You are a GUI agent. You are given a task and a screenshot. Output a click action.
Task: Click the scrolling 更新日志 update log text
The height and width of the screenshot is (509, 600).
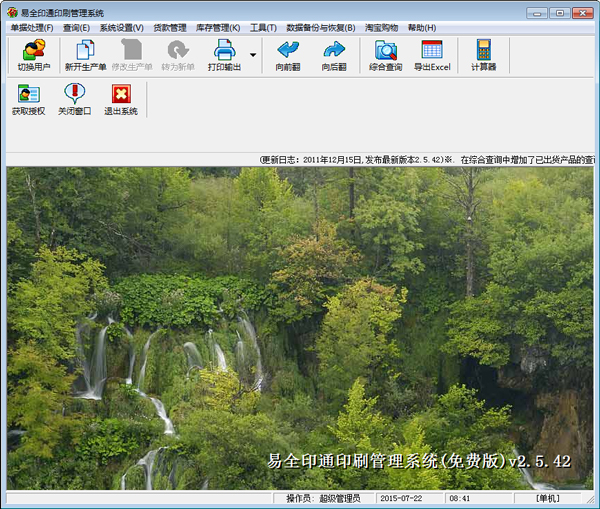point(427,160)
